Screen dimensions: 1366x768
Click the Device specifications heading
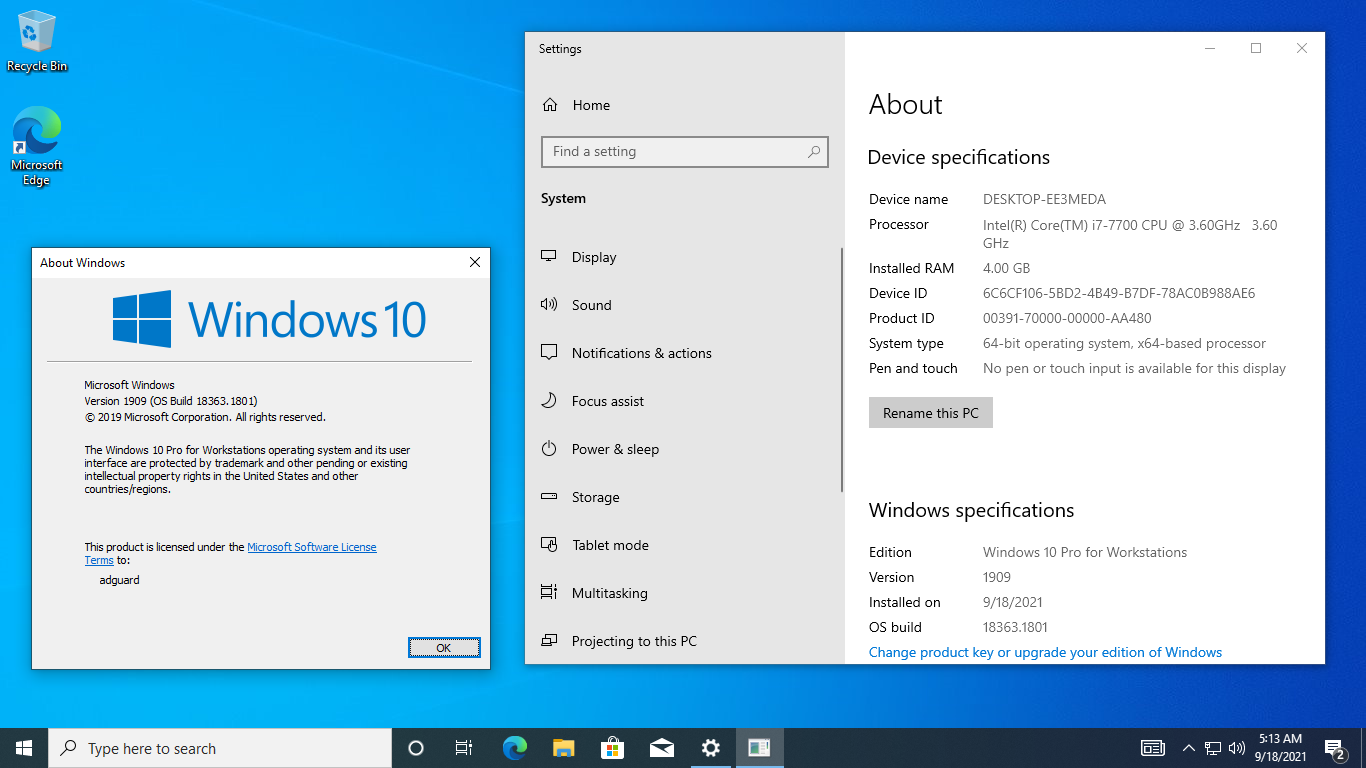point(958,157)
